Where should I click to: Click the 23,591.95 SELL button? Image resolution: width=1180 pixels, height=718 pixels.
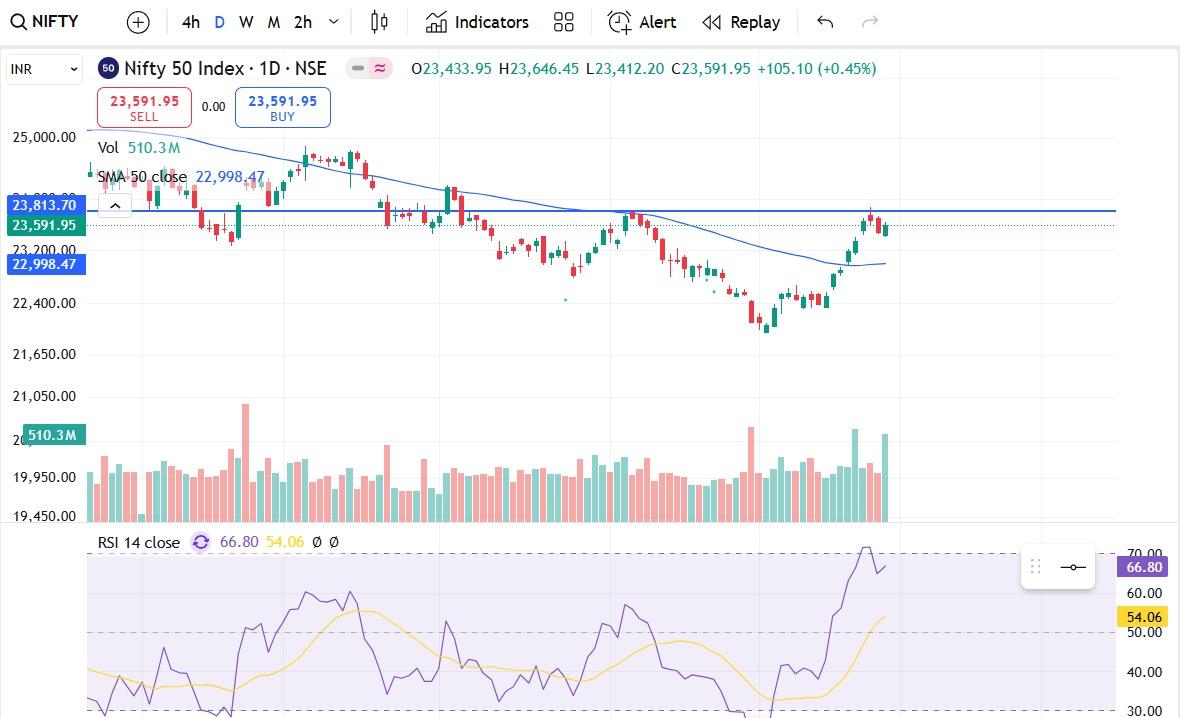144,108
